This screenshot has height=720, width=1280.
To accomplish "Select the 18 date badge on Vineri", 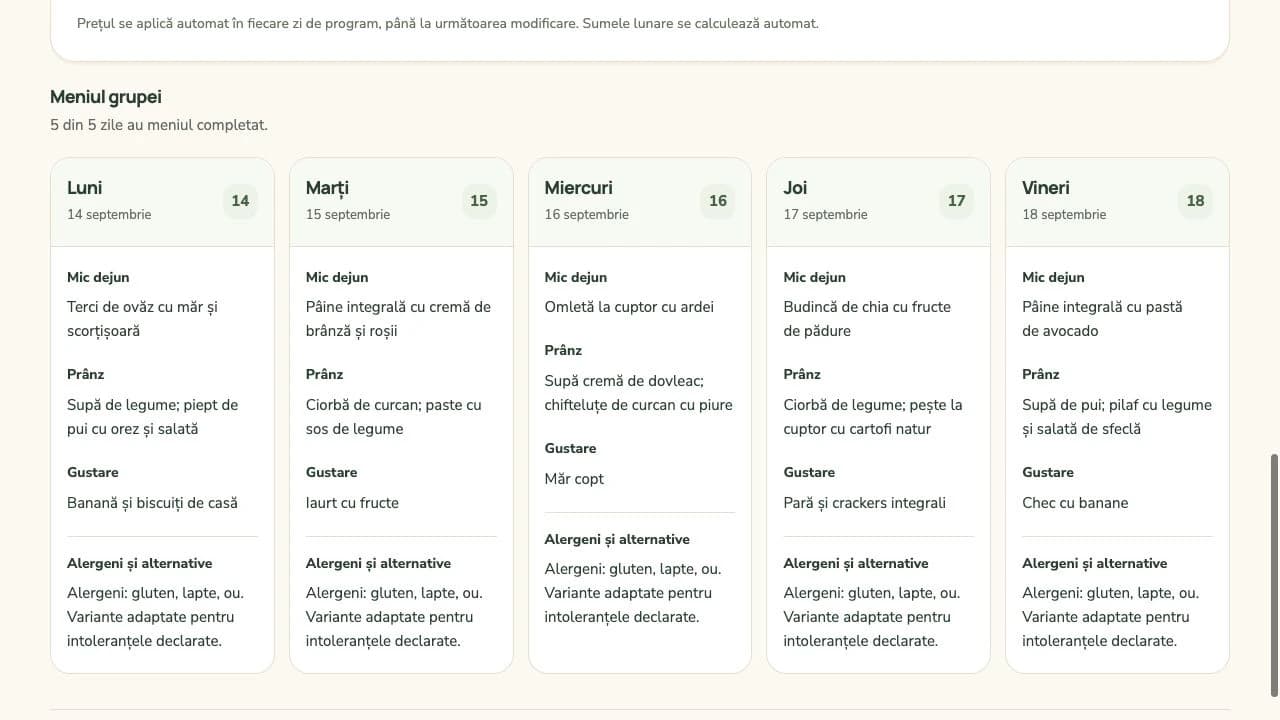I will [1195, 201].
